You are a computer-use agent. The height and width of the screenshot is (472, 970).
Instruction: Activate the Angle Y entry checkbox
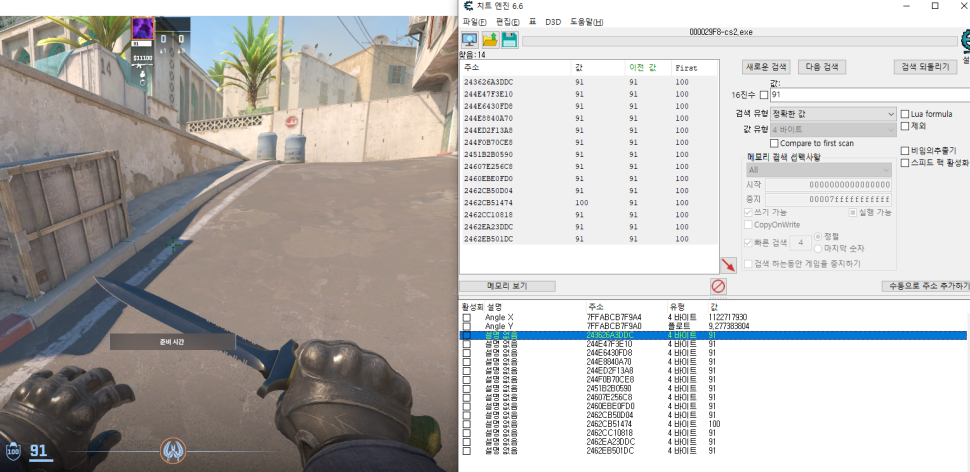(x=466, y=326)
